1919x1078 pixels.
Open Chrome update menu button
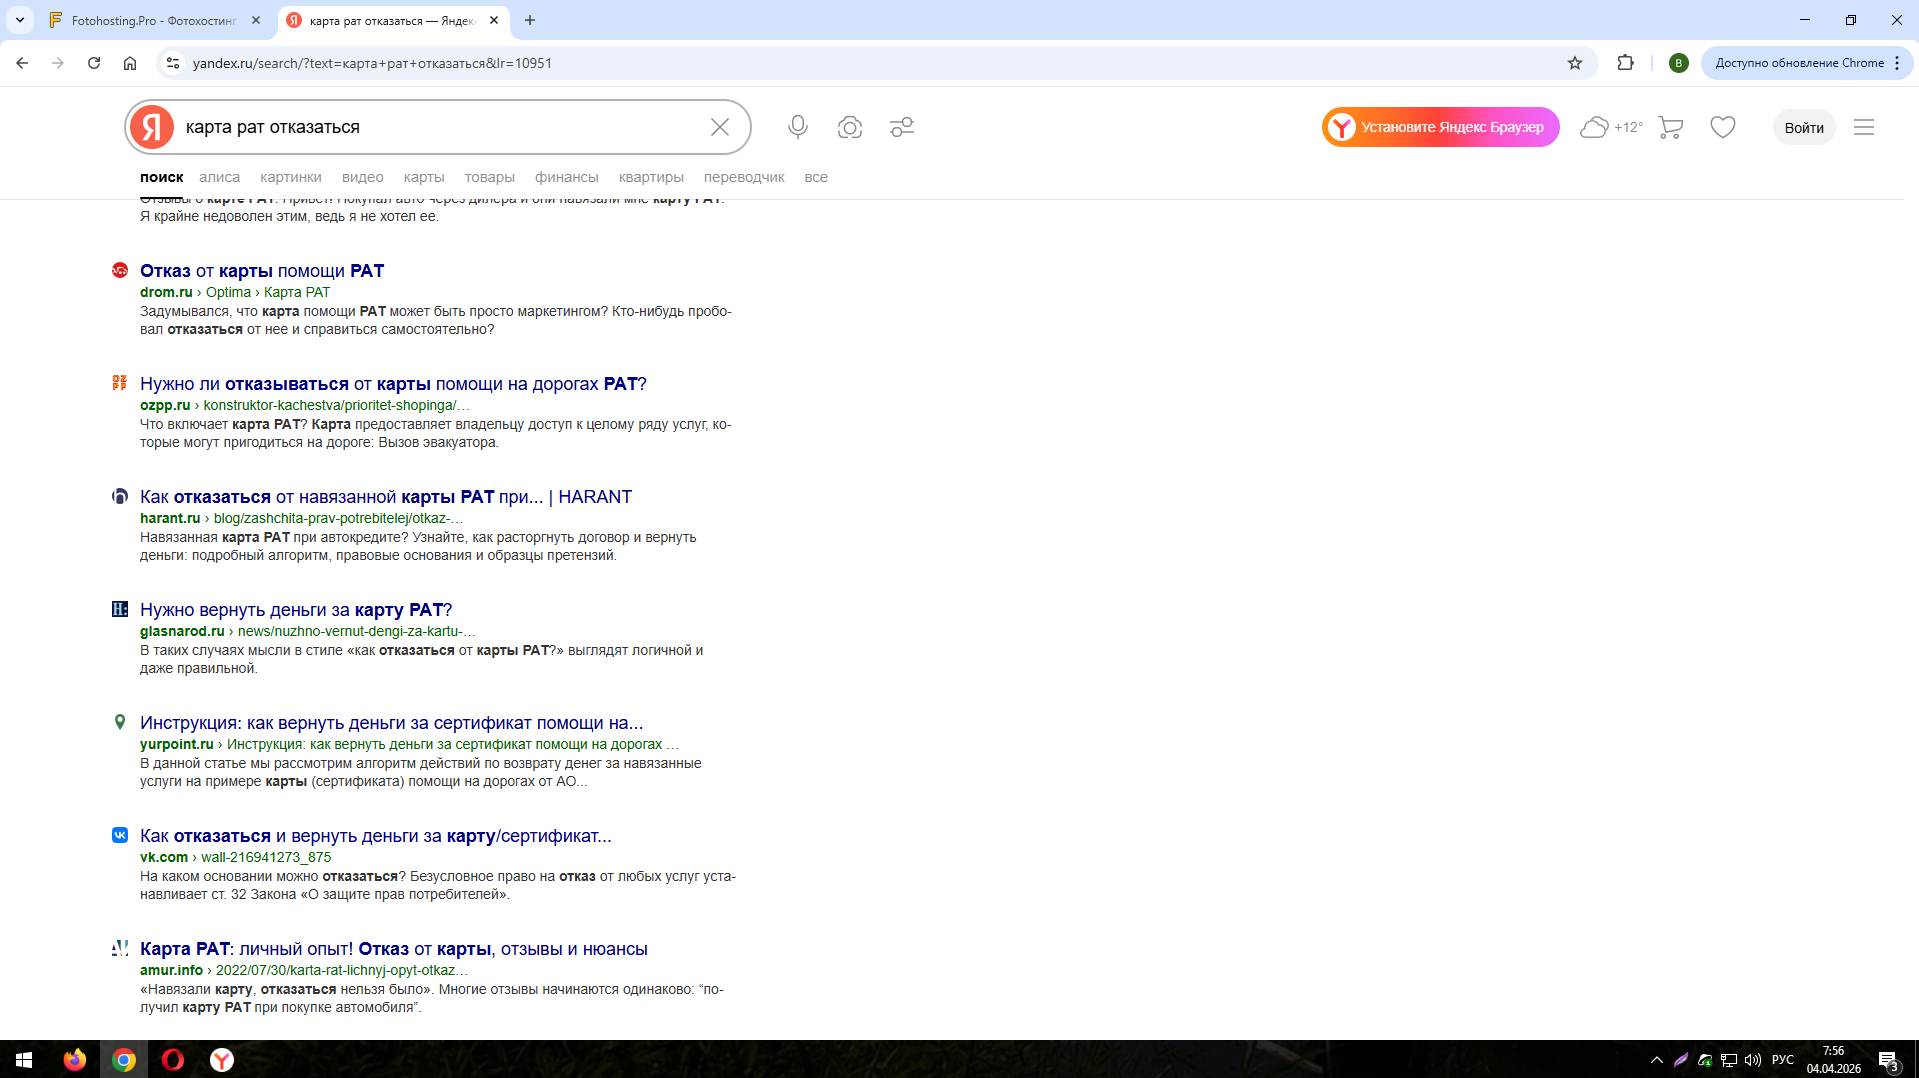(x=1807, y=63)
